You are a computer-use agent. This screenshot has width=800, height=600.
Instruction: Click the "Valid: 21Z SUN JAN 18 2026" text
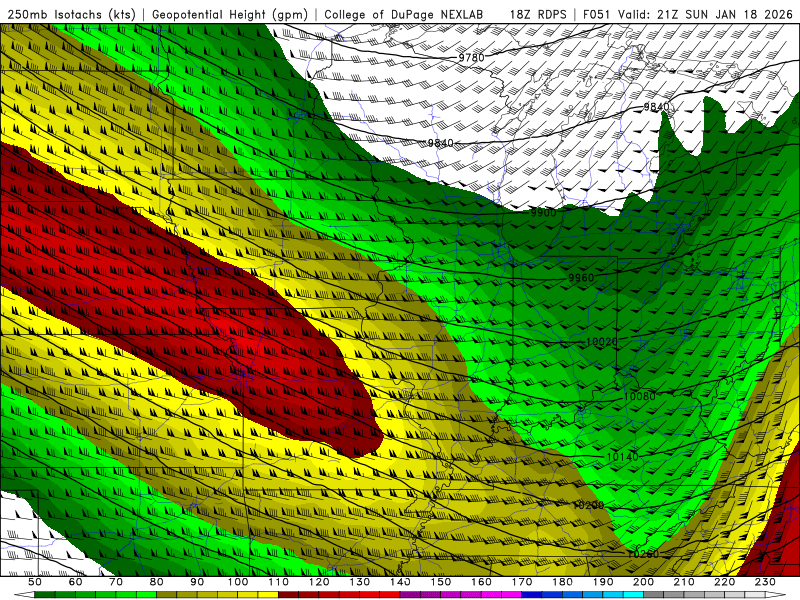(x=706, y=14)
